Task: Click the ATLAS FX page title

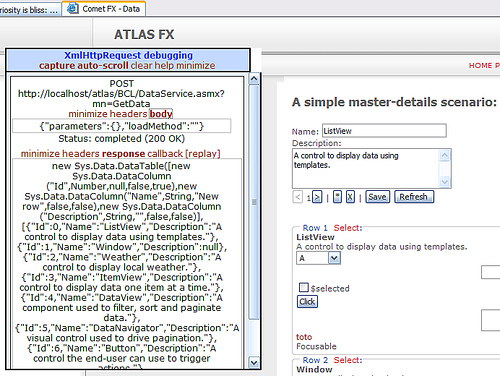Action: point(144,35)
